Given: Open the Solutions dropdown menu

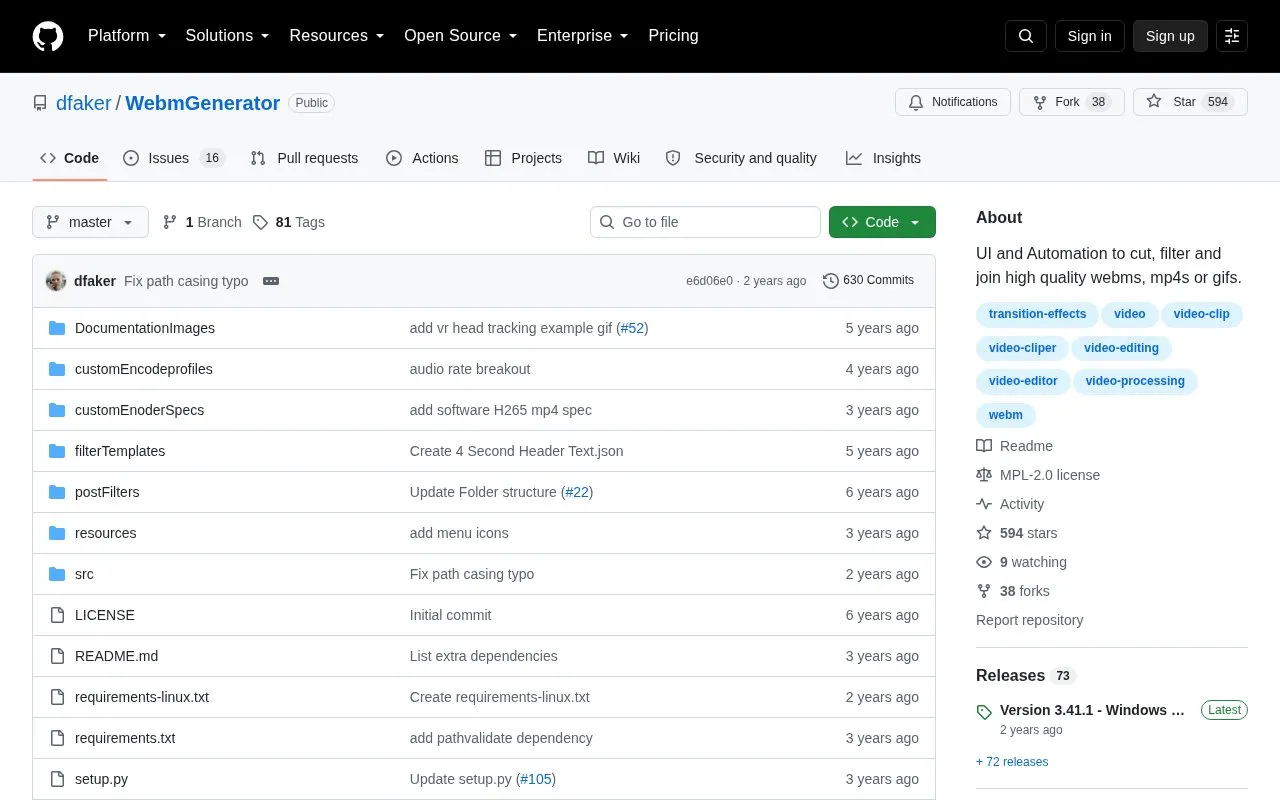Looking at the screenshot, I should (227, 36).
